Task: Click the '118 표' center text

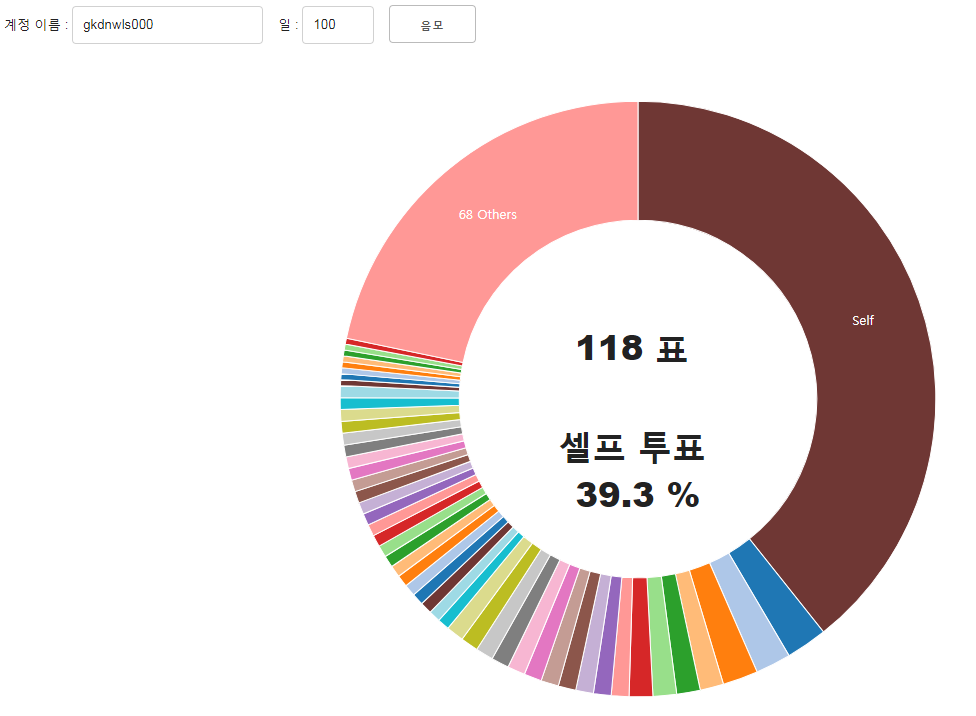Action: [631, 348]
